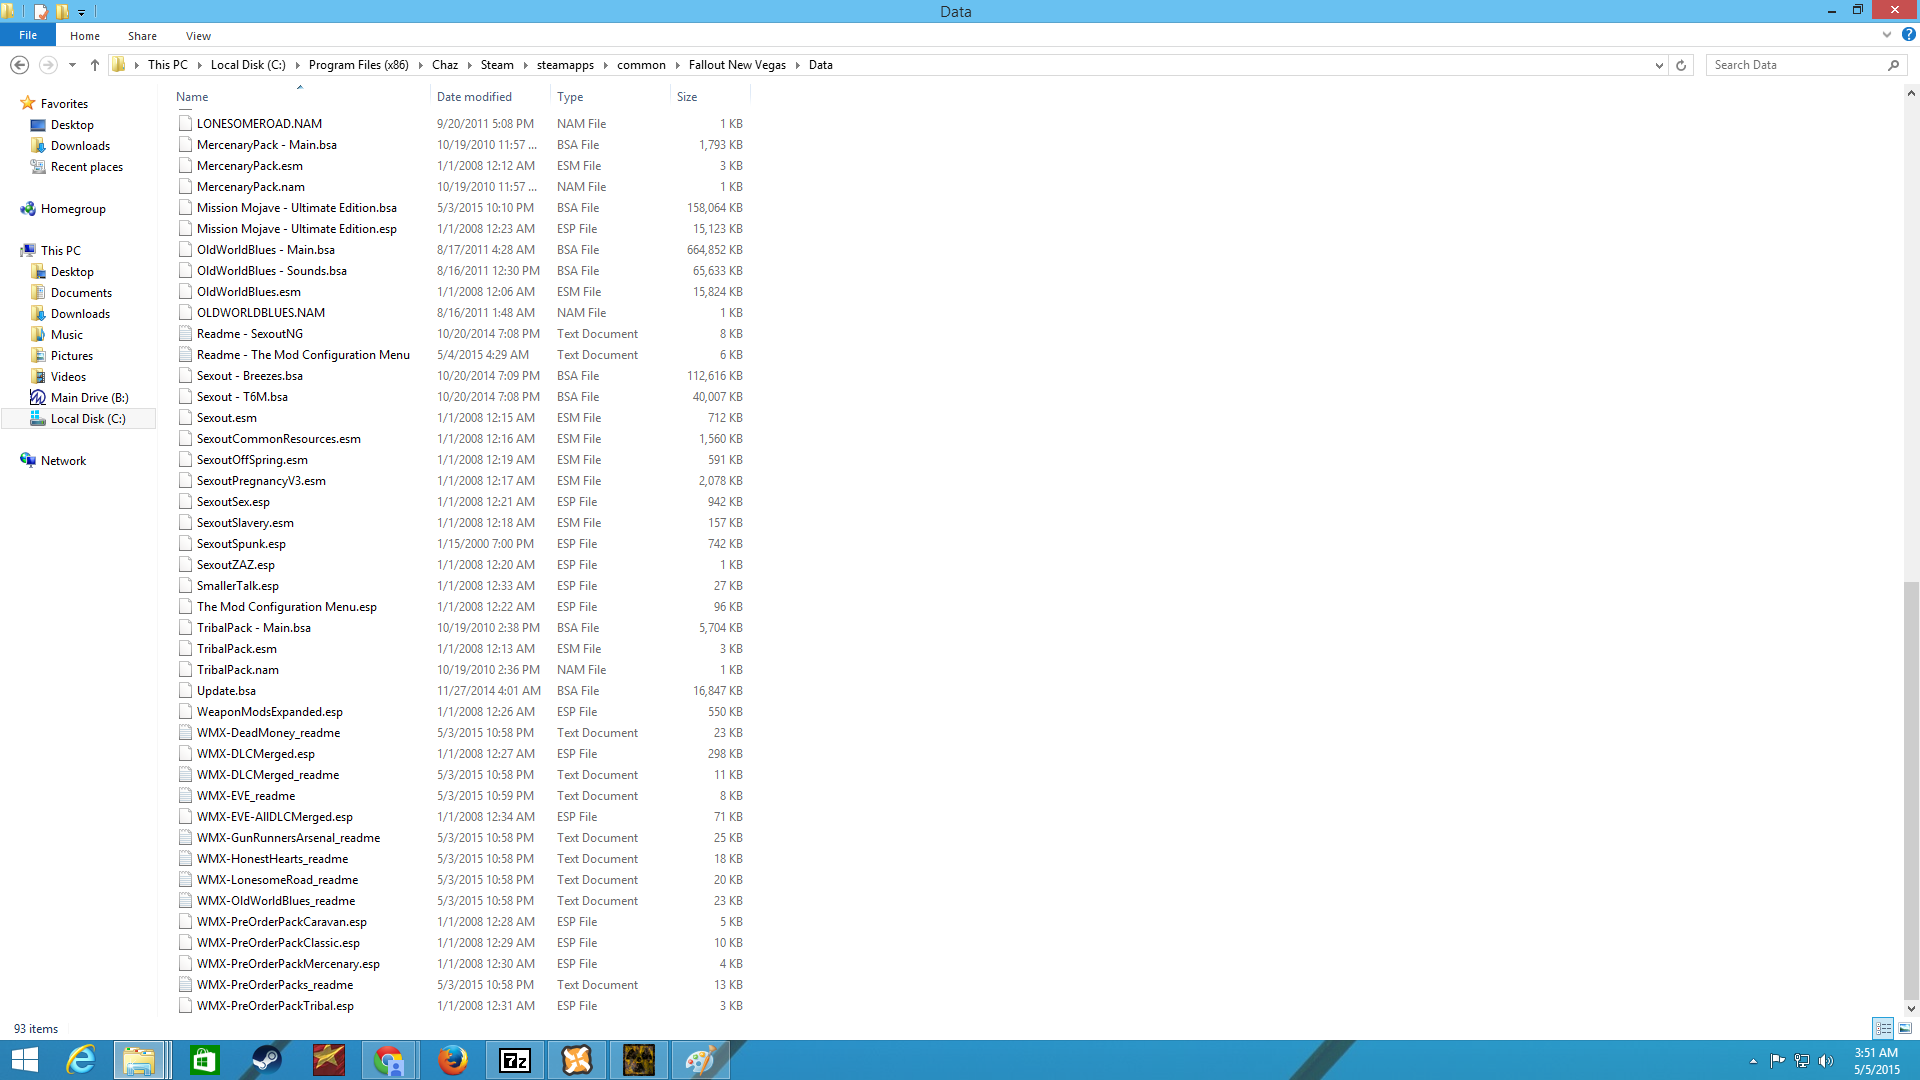1920x1080 pixels.
Task: Open Main Drive (B:) in navigation pane
Action: click(89, 398)
